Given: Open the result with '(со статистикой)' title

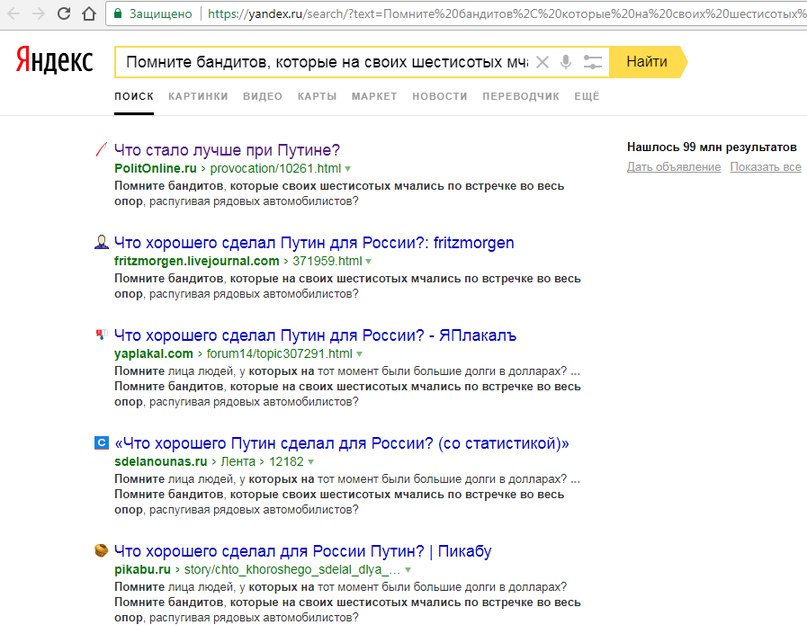Looking at the screenshot, I should tap(342, 443).
